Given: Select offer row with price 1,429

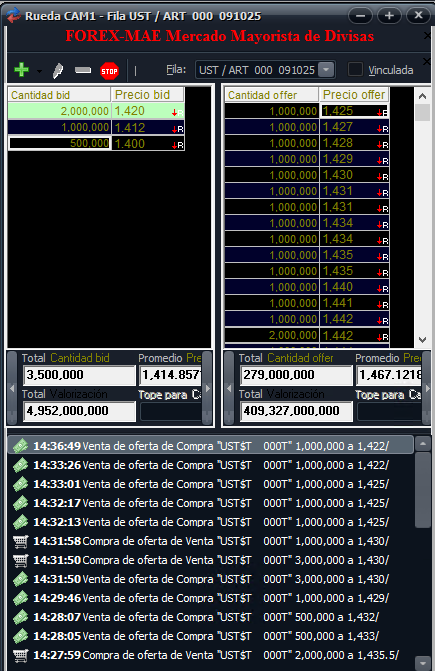Looking at the screenshot, I should [307, 159].
